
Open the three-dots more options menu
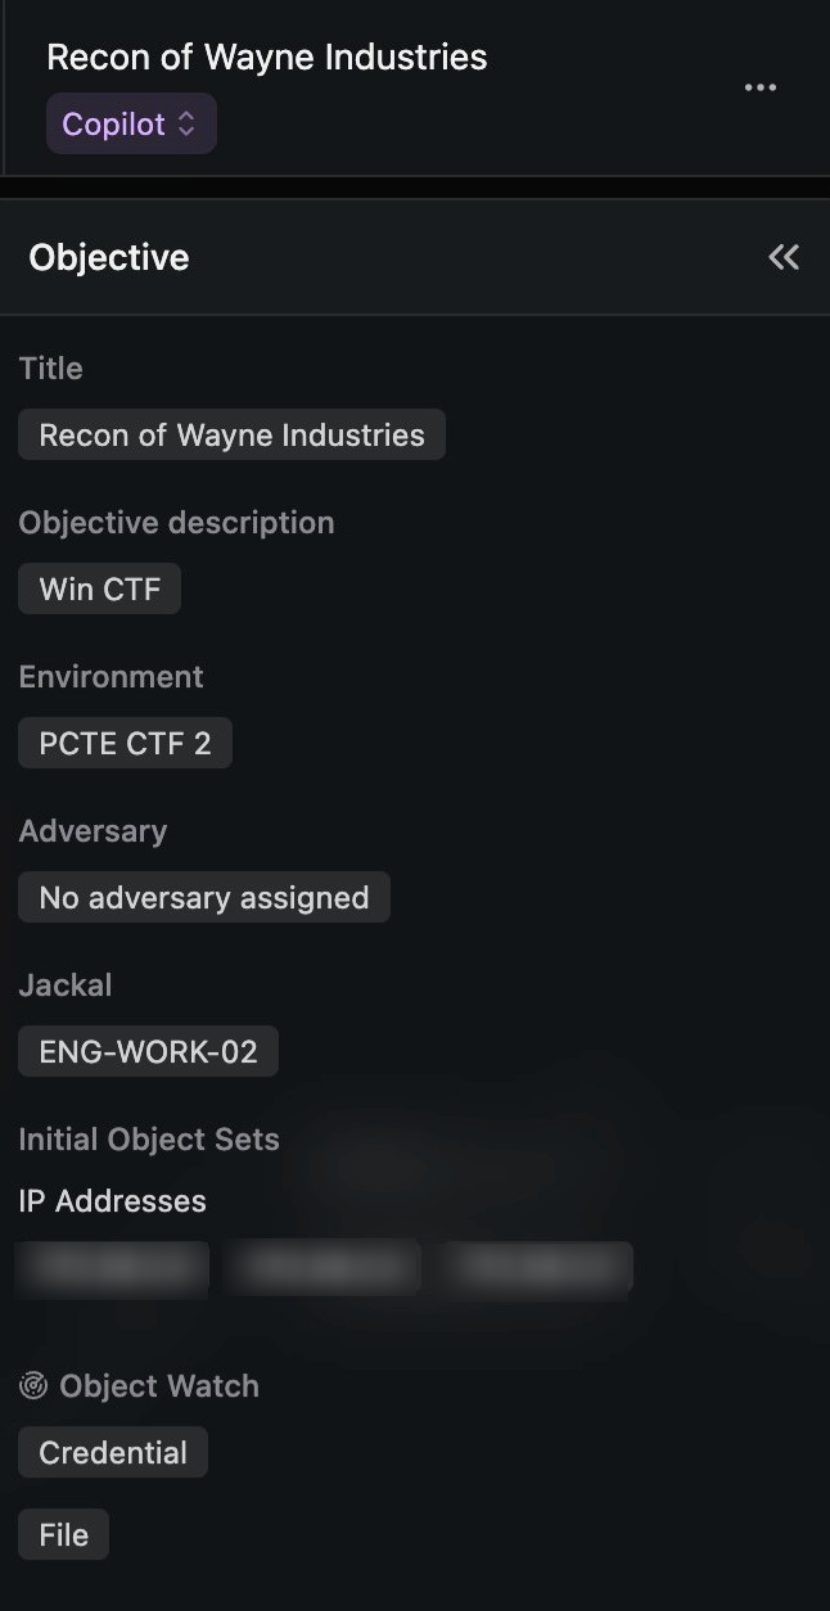760,88
